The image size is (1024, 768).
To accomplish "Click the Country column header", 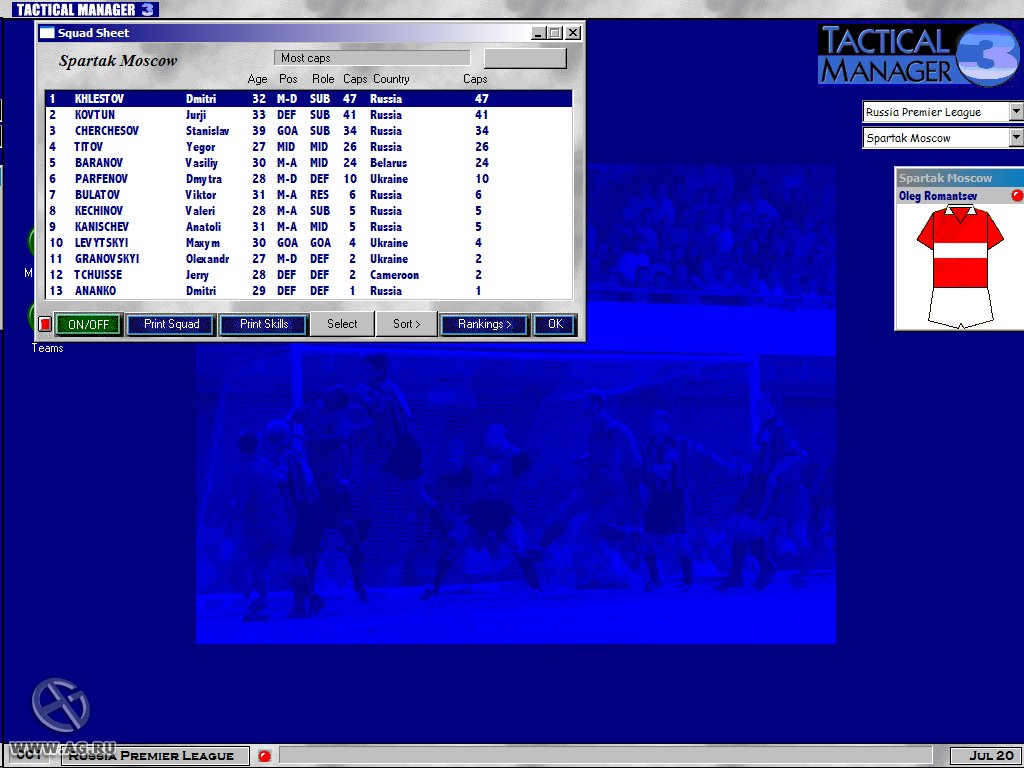I will [x=391, y=79].
